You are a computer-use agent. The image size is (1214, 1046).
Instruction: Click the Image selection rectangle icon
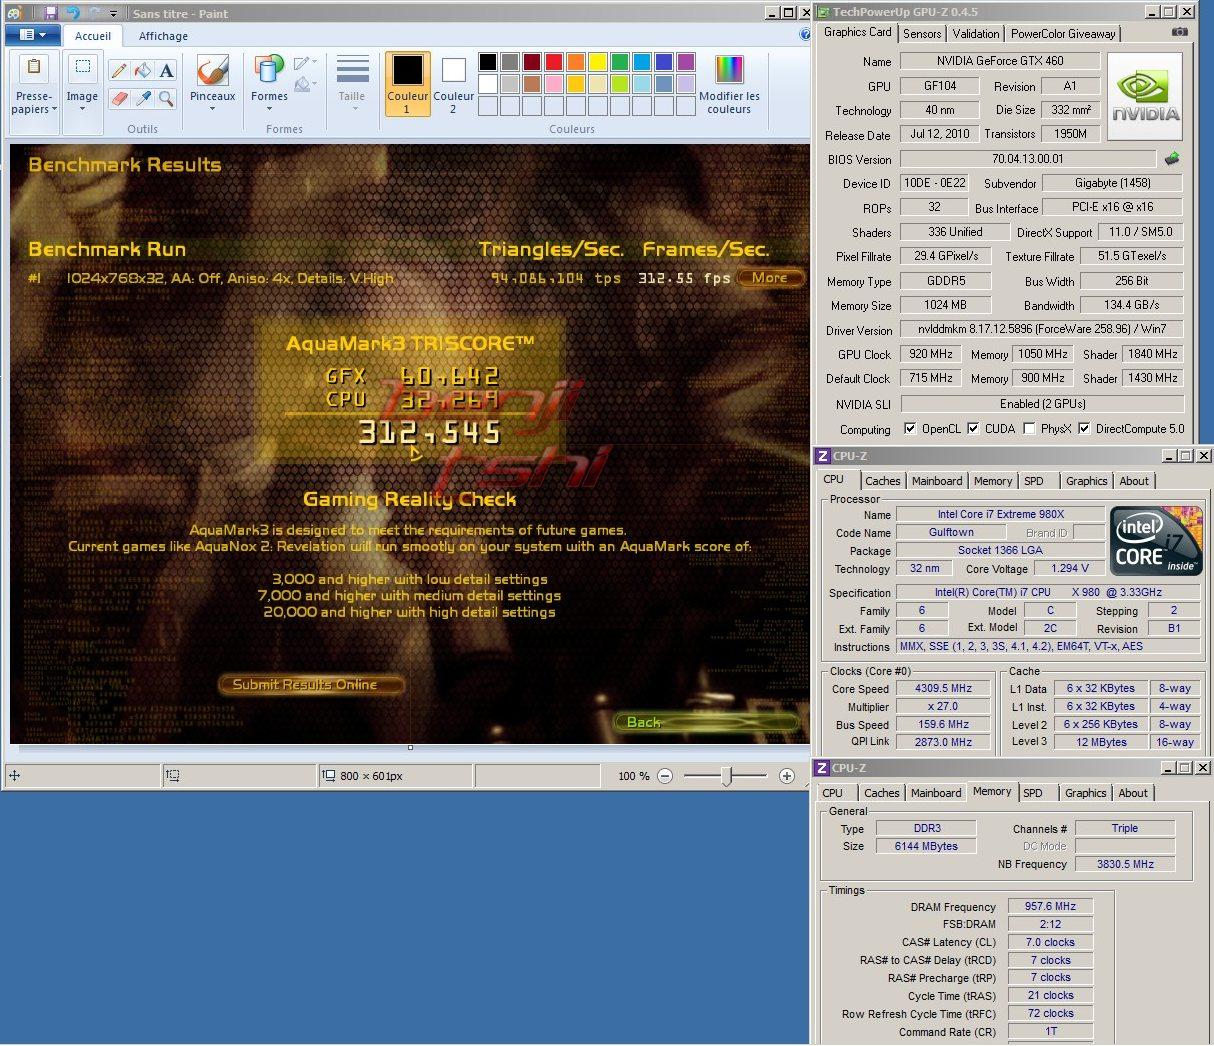tap(82, 67)
